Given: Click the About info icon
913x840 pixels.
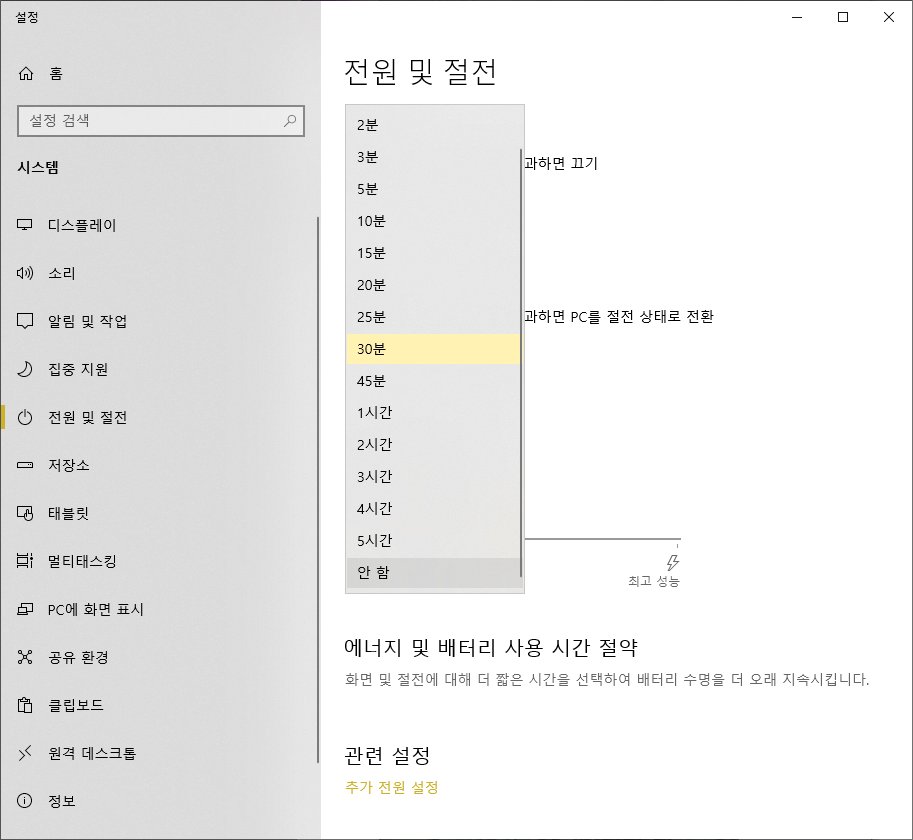Looking at the screenshot, I should 24,801.
